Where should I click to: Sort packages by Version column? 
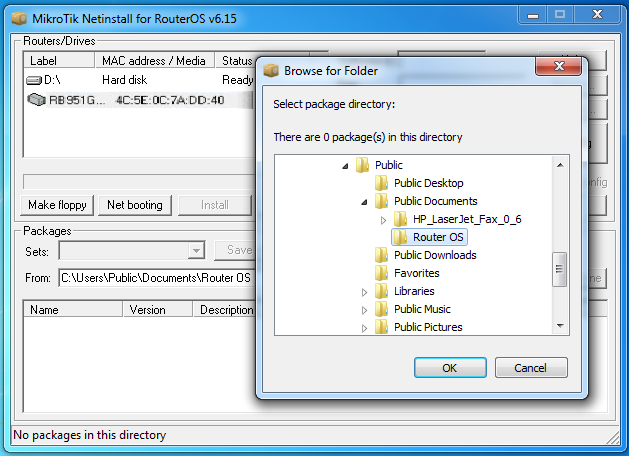[158, 310]
